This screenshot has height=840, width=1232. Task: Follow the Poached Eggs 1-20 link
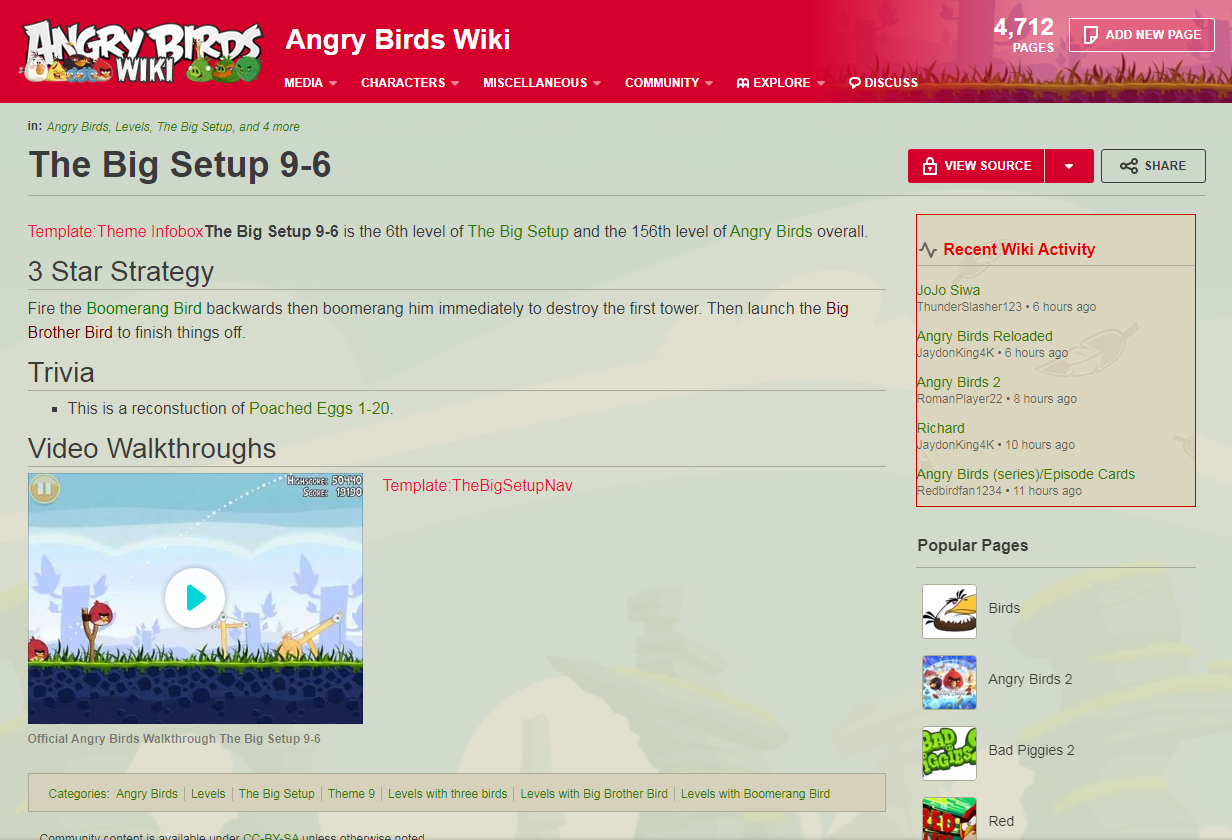click(320, 408)
